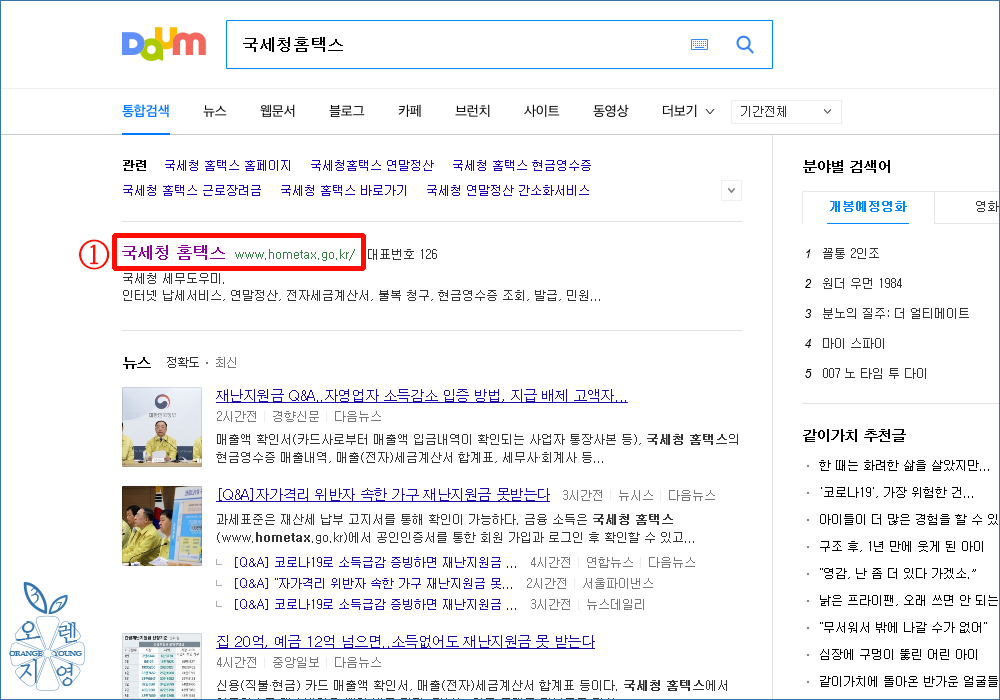
Task: Click related search 국세청 홈택스 현금영수증
Action: [x=522, y=165]
